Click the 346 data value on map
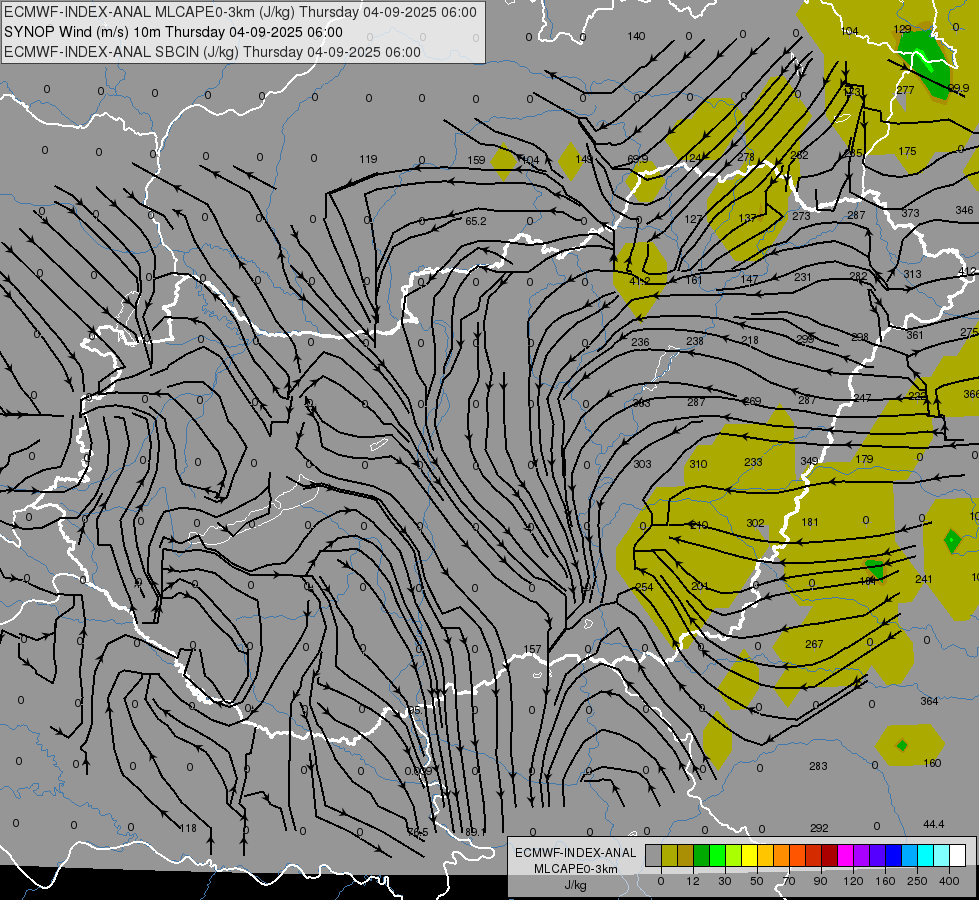 964,210
